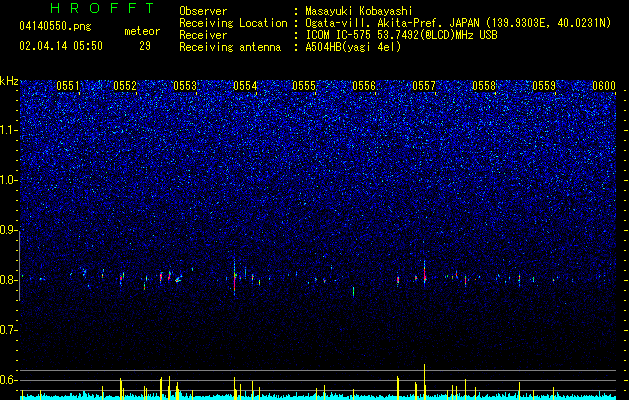This screenshot has height=400, width=629.
Task: Click the A504HB(yagi 4el) antenna text
Action: [x=353, y=47]
